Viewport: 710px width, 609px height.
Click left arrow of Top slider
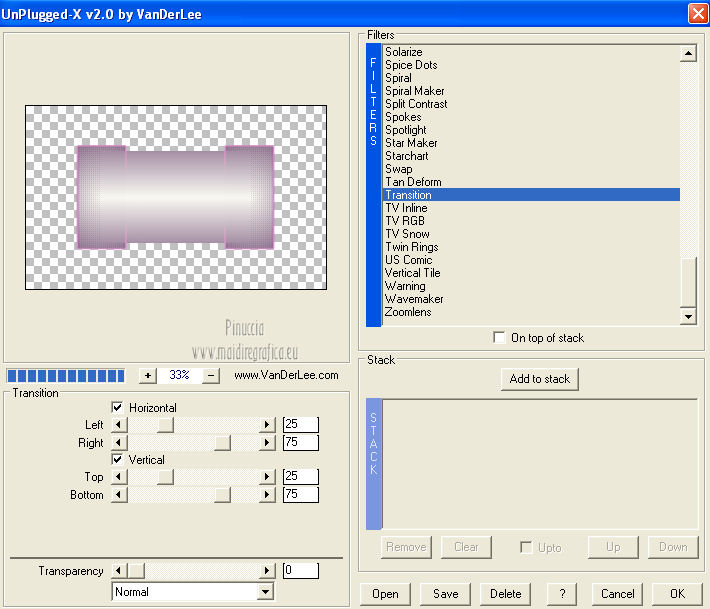point(119,477)
